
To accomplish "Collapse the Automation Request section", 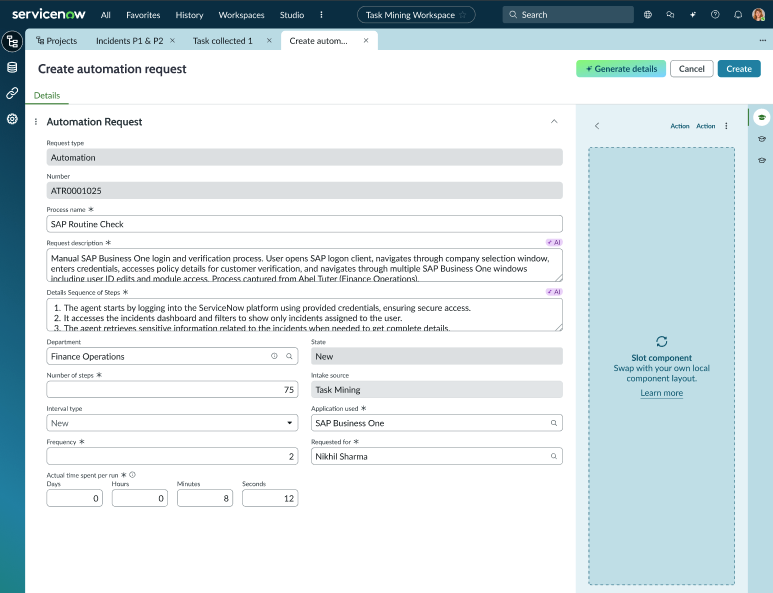I will click(x=554, y=121).
